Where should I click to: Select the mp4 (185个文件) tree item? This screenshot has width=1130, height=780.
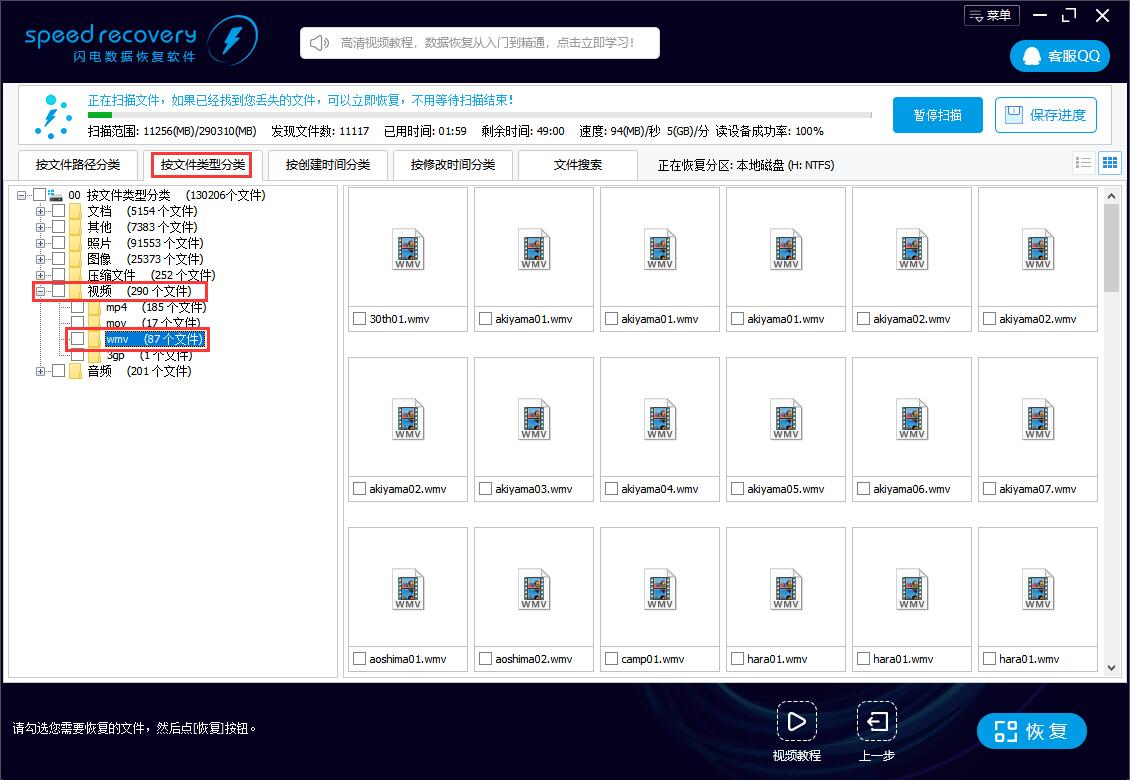(156, 307)
